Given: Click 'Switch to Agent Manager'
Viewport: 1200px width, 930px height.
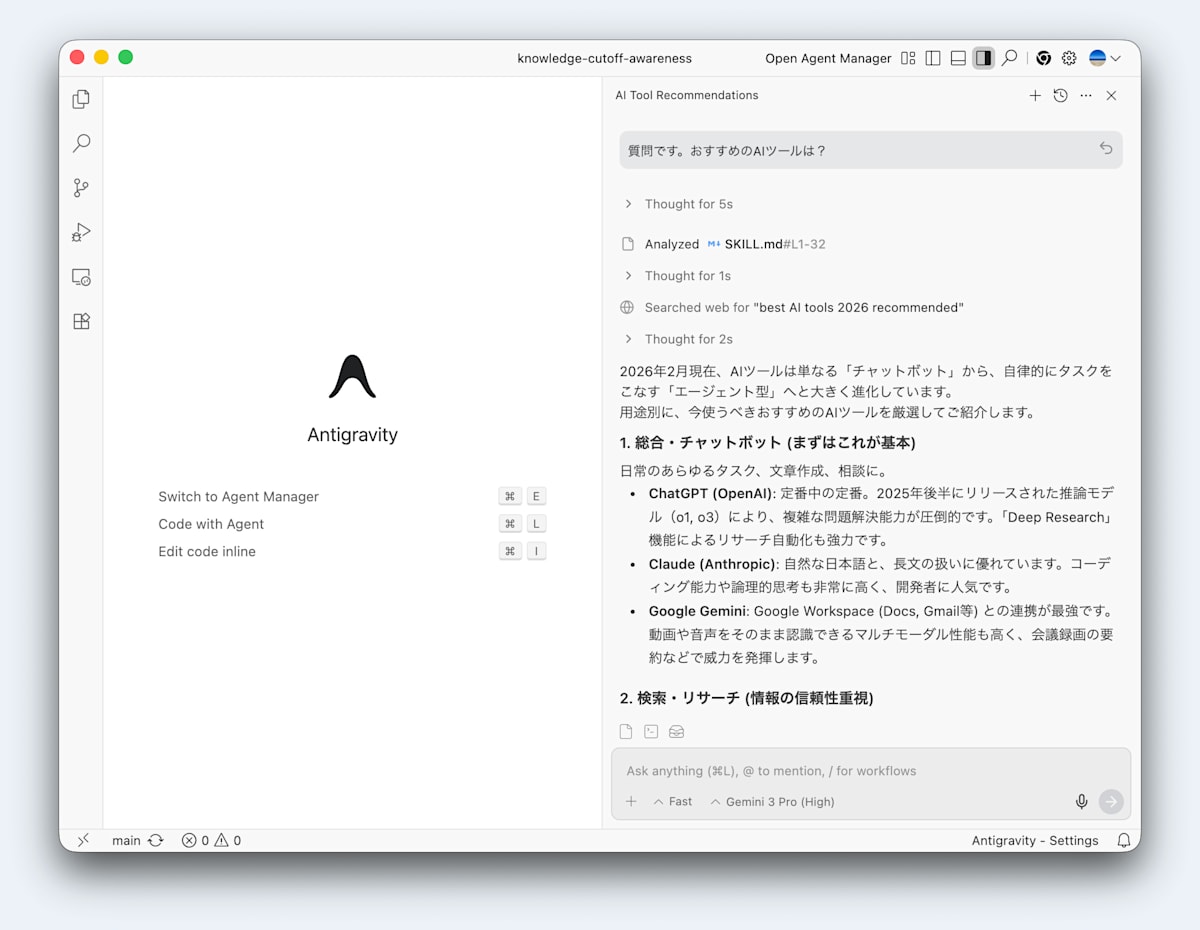Looking at the screenshot, I should click(239, 496).
